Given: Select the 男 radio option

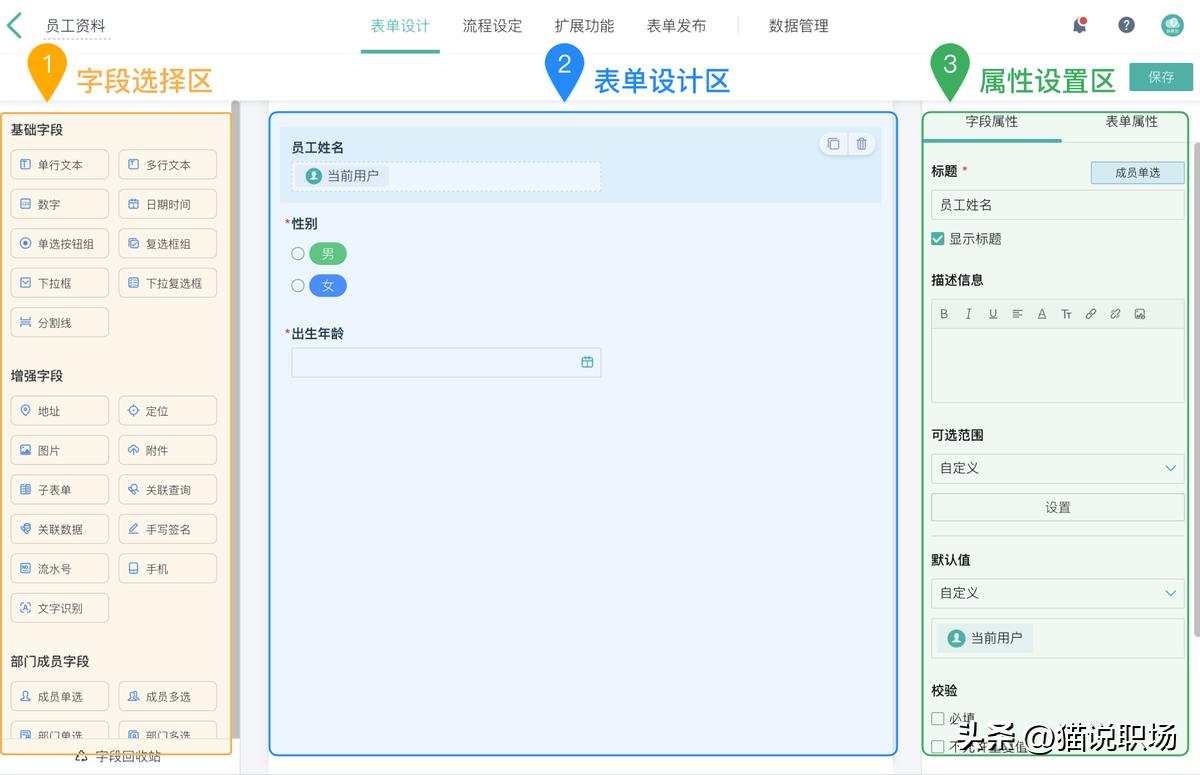Looking at the screenshot, I should pyautogui.click(x=298, y=253).
